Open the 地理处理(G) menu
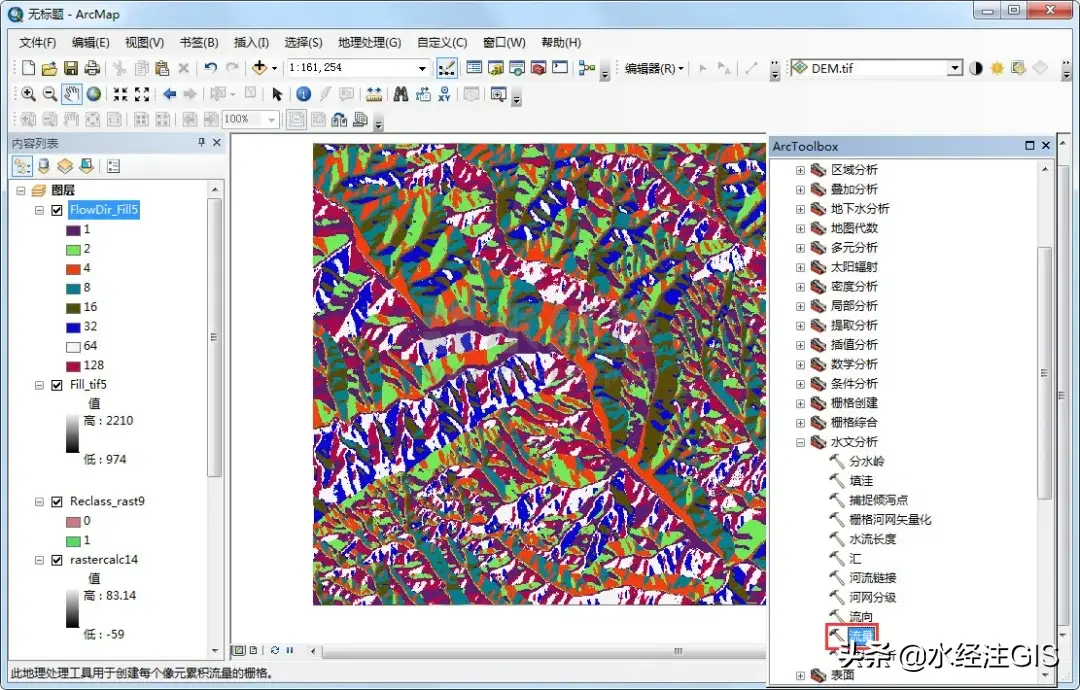1080x690 pixels. (369, 42)
